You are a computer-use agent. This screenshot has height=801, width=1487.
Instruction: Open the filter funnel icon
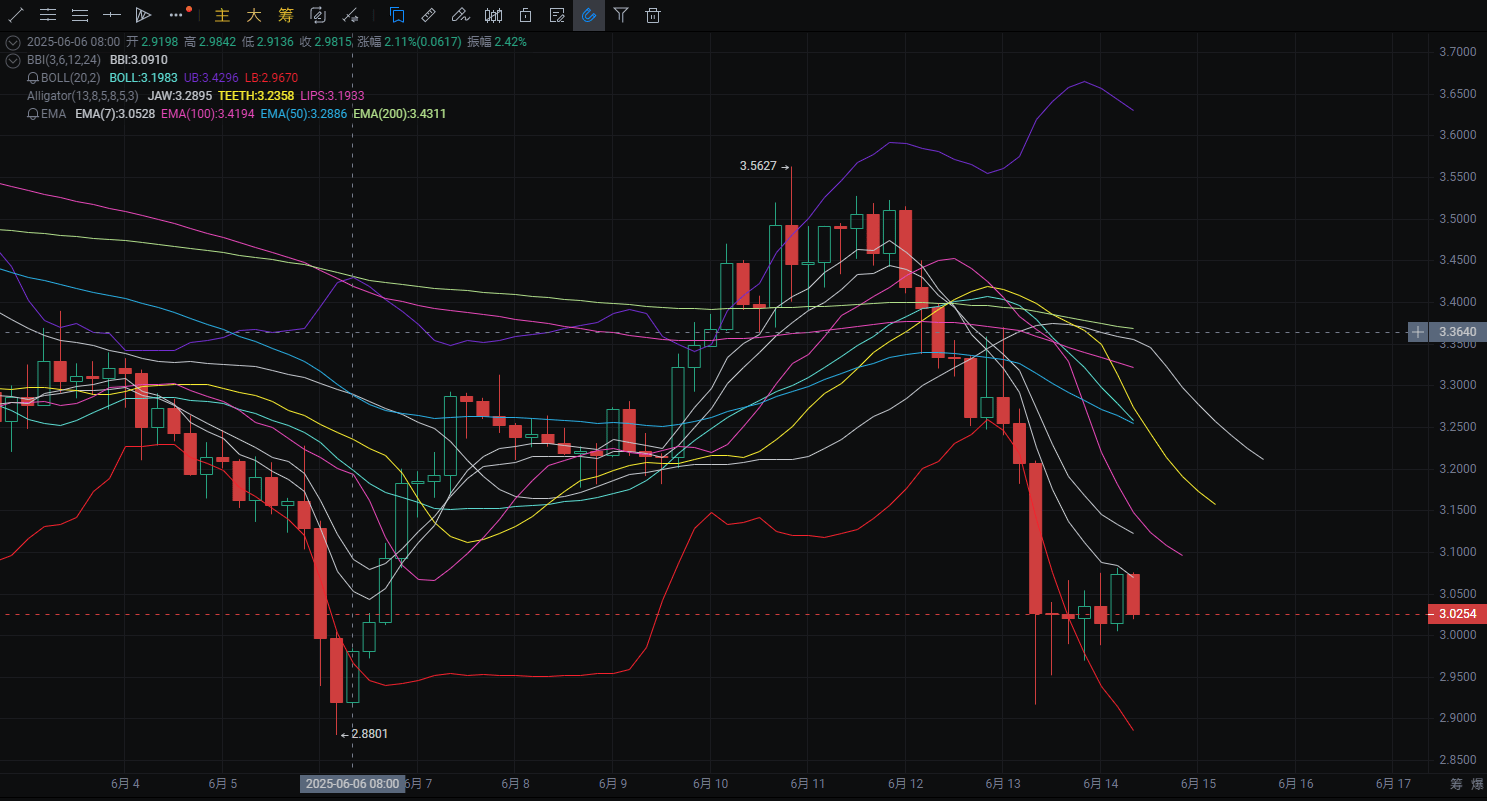click(x=621, y=15)
